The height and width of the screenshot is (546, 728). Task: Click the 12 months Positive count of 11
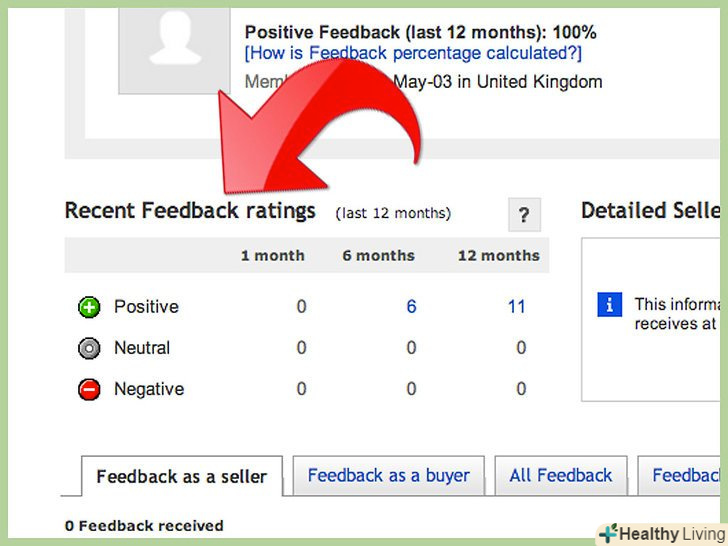[516, 307]
